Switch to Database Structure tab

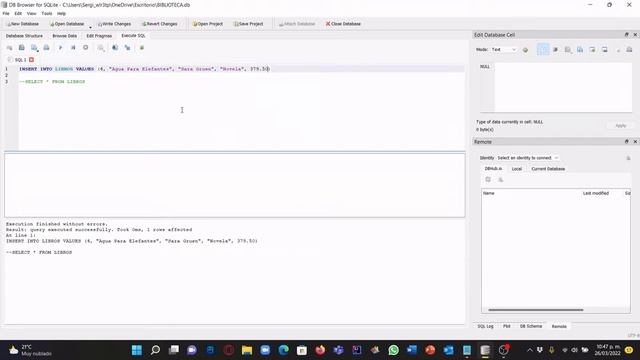pos(24,36)
